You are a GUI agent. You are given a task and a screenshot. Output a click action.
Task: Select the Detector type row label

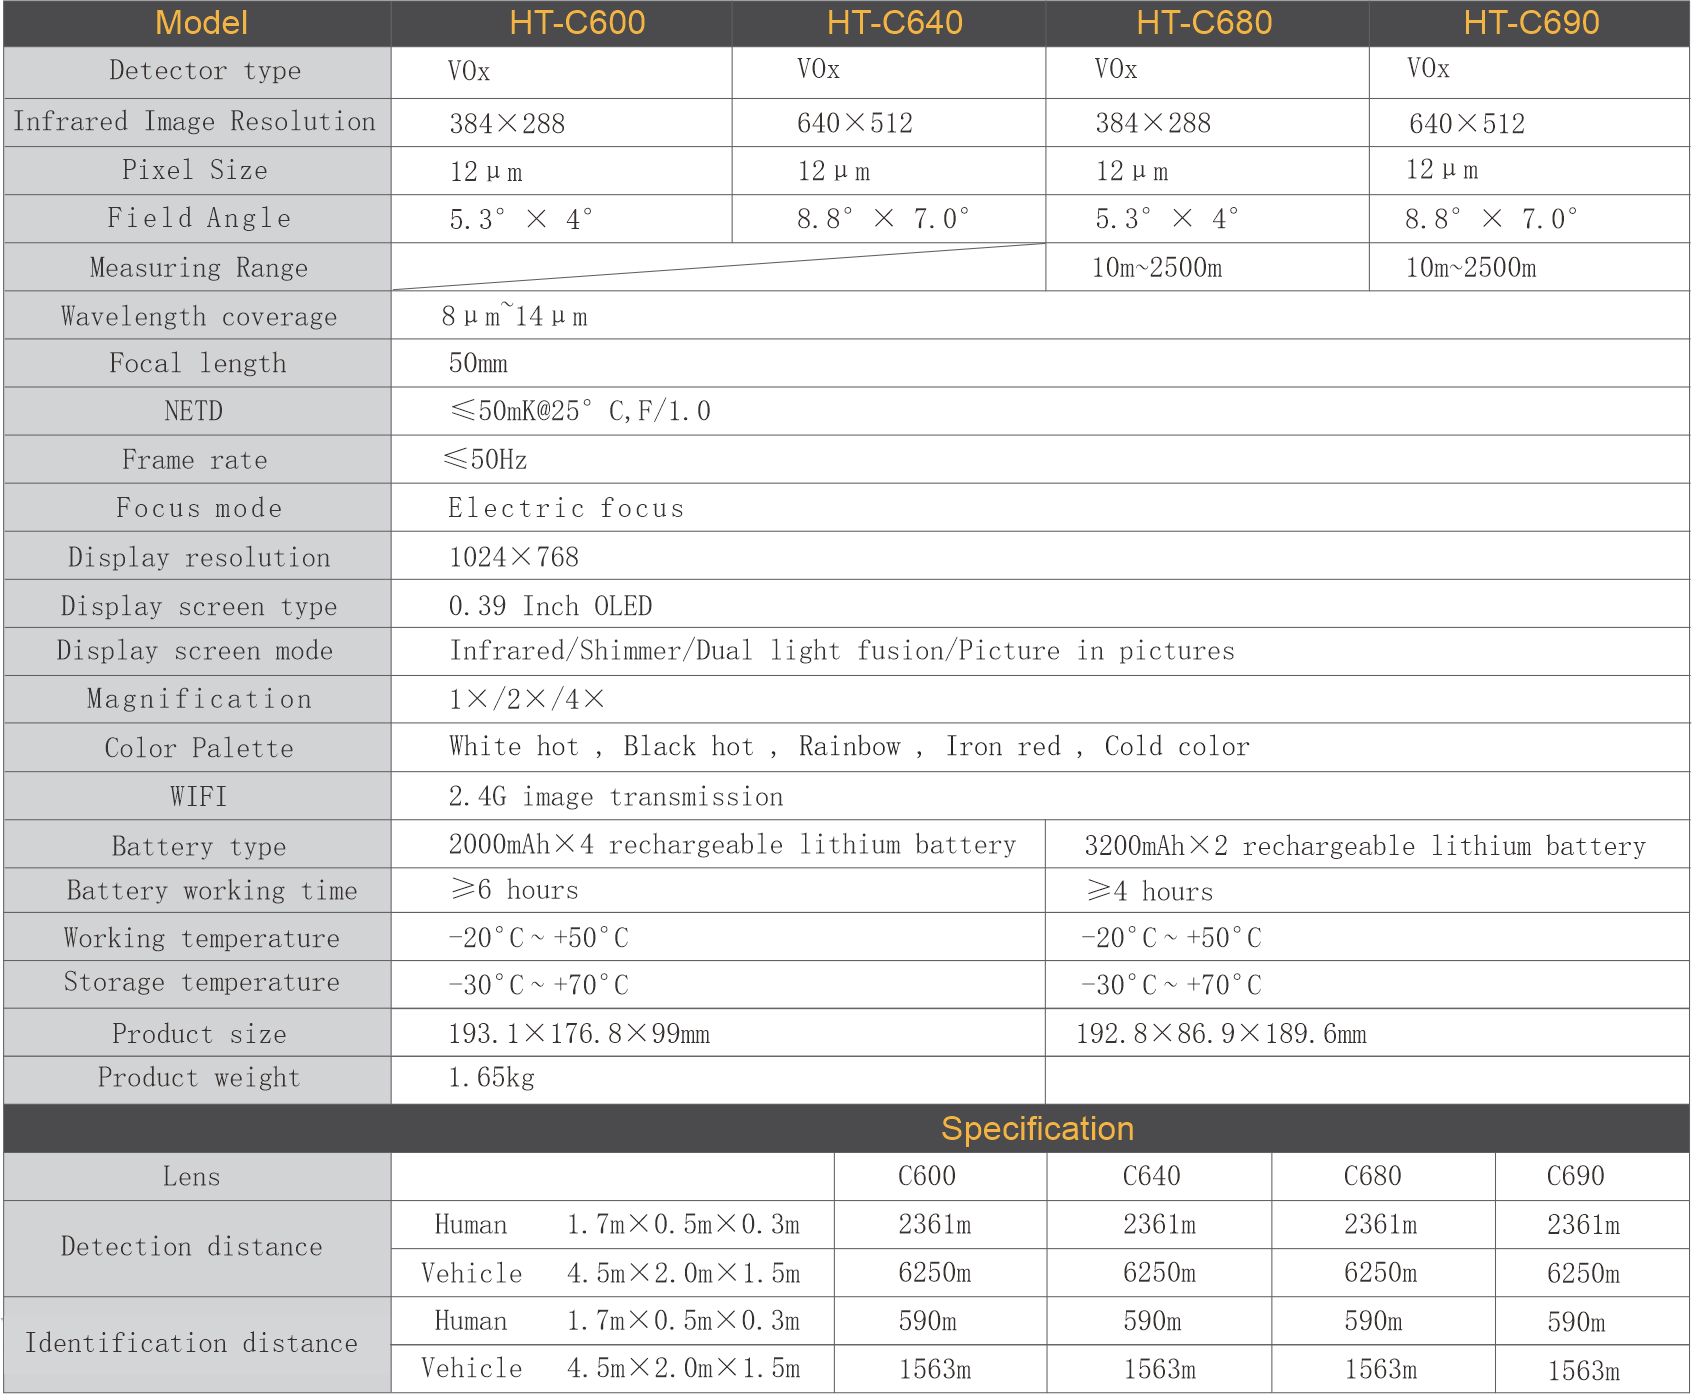tap(204, 71)
